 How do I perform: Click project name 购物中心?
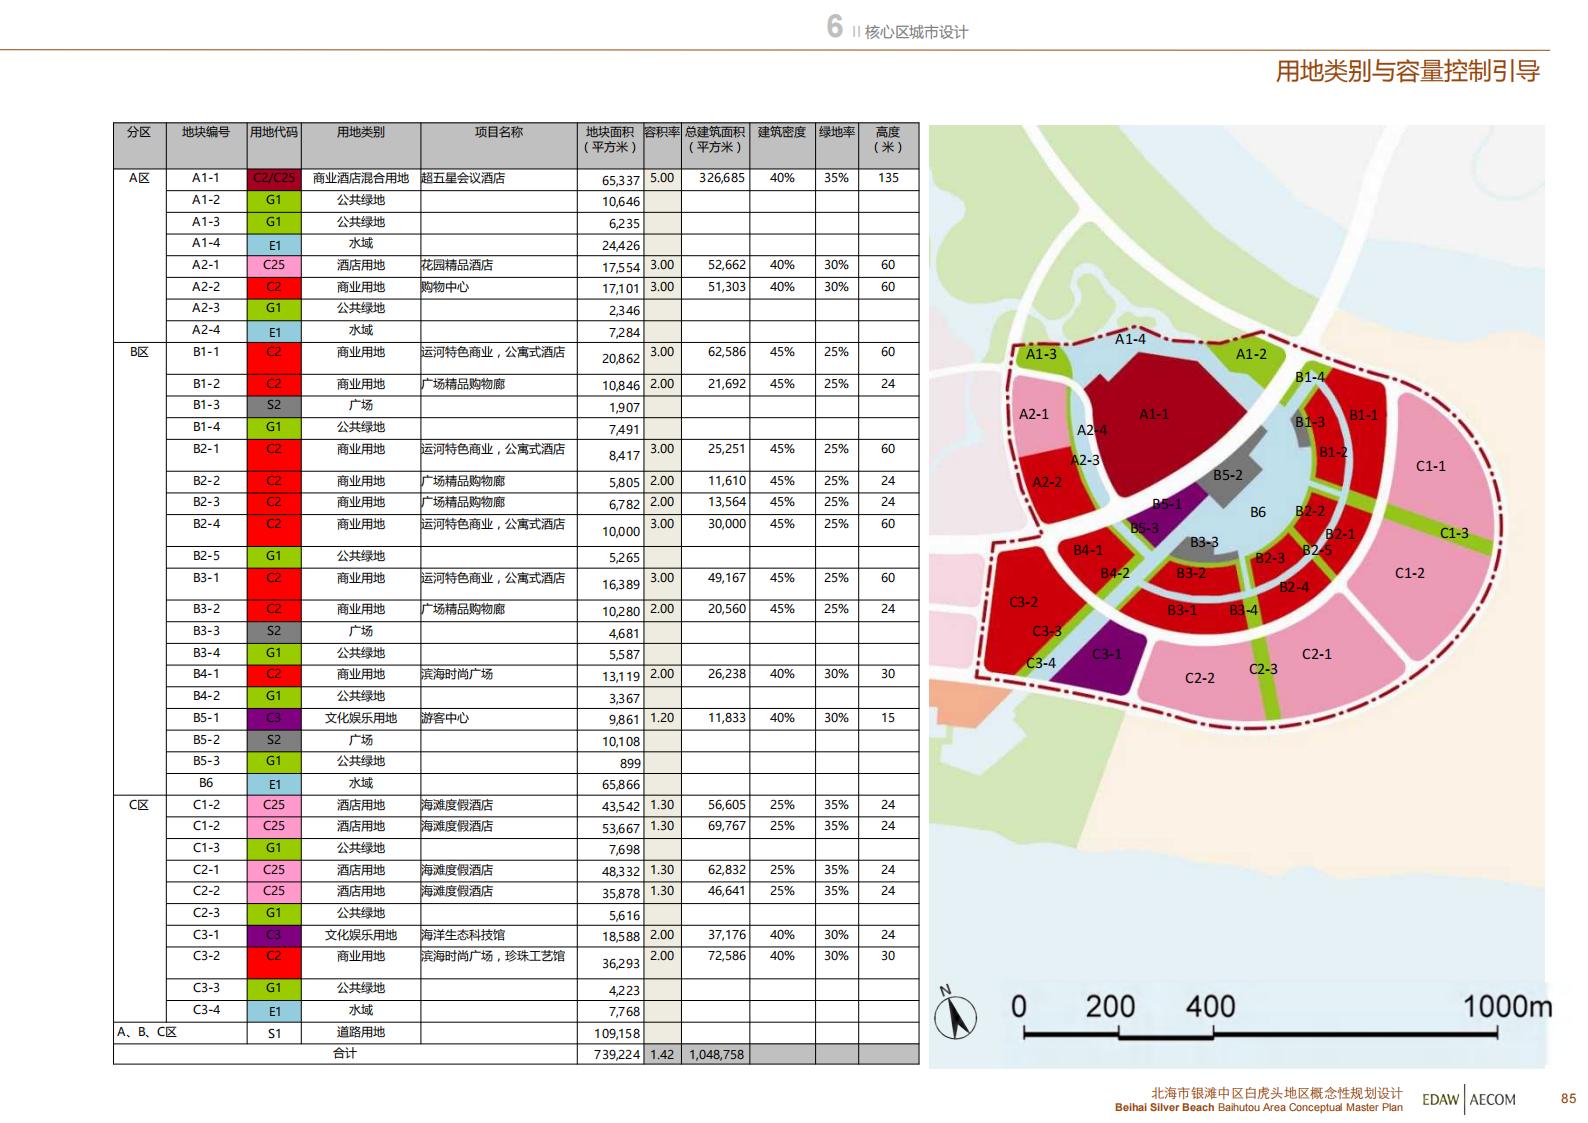tap(445, 287)
